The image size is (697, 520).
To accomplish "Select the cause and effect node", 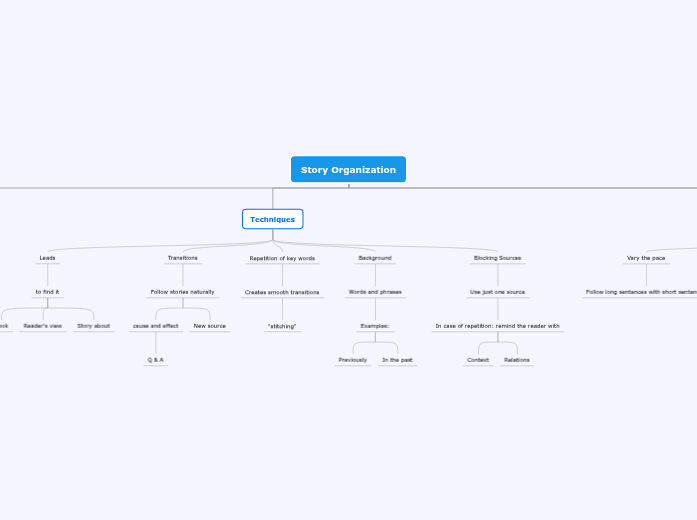I will point(155,326).
